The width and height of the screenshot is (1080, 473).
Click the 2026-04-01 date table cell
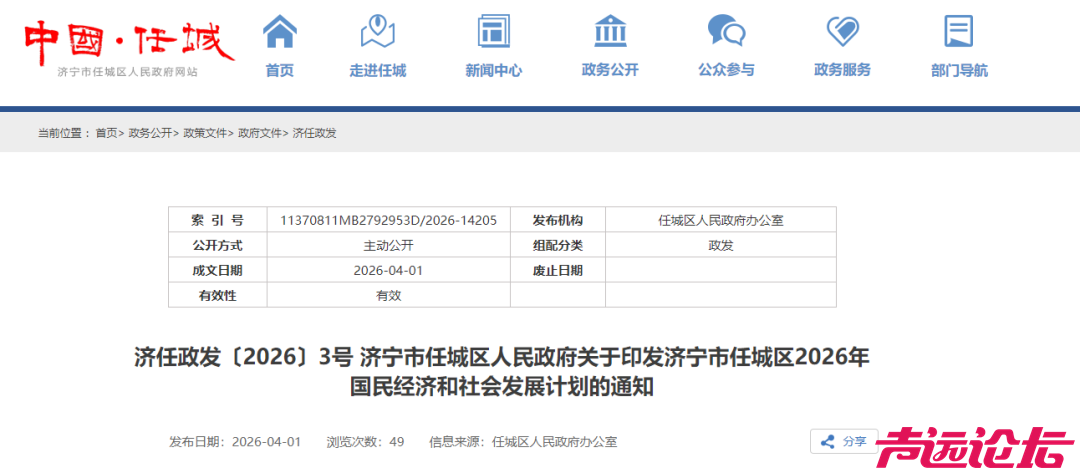point(388,271)
